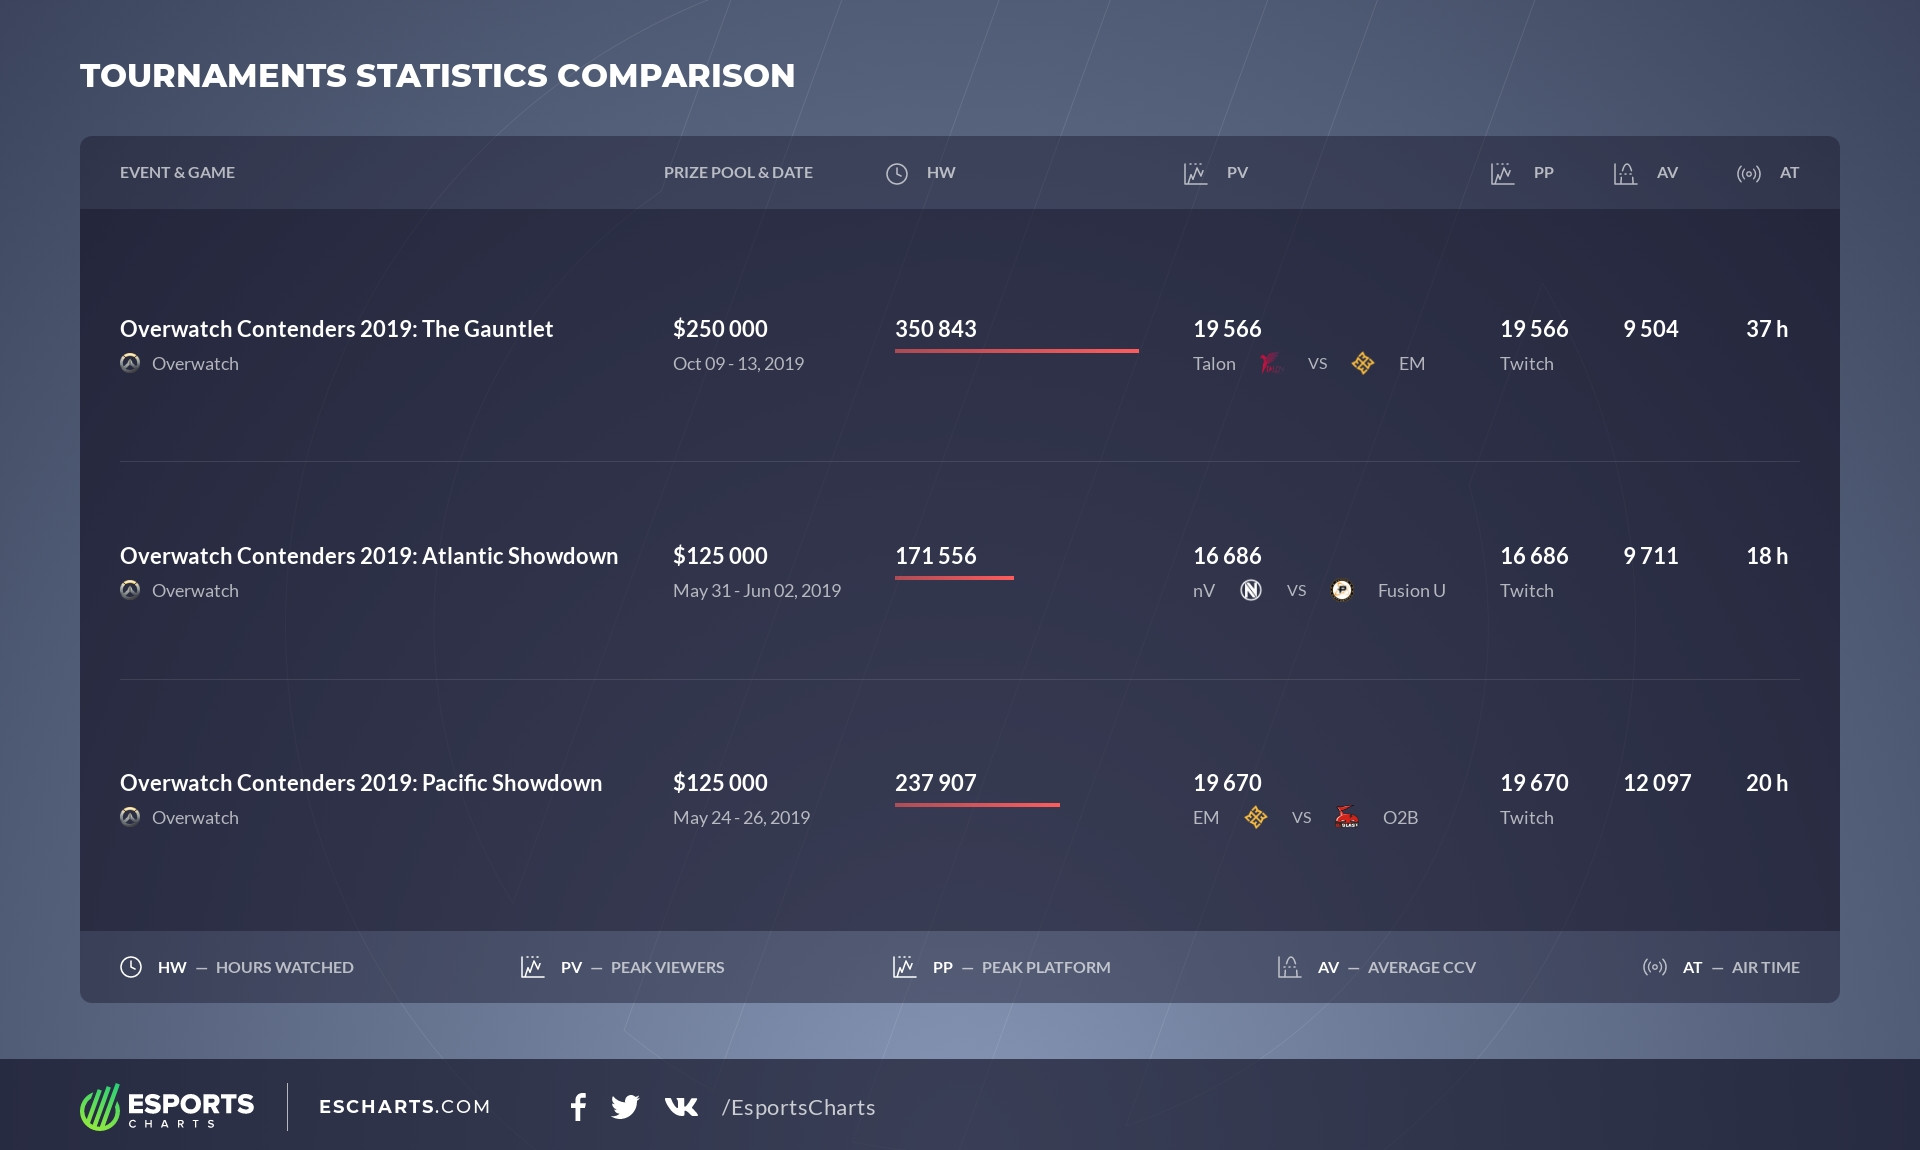Click the nV Envy team logo
The image size is (1920, 1150).
pos(1250,590)
